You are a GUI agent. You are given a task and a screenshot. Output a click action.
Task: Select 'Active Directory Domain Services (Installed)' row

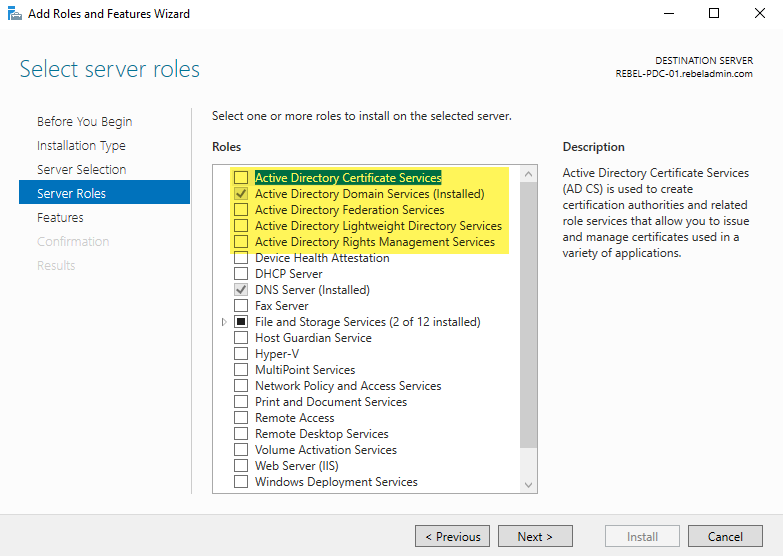tap(370, 194)
